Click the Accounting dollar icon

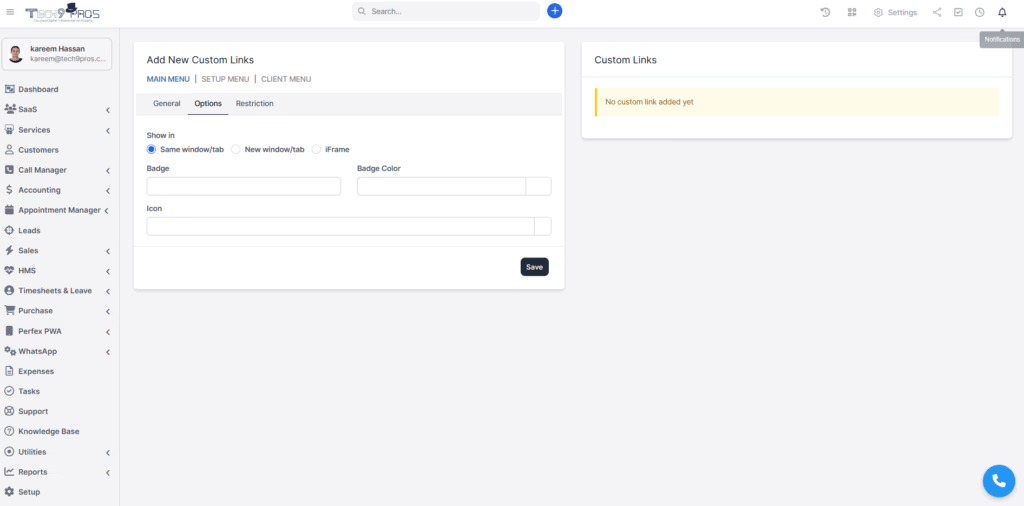click(10, 190)
